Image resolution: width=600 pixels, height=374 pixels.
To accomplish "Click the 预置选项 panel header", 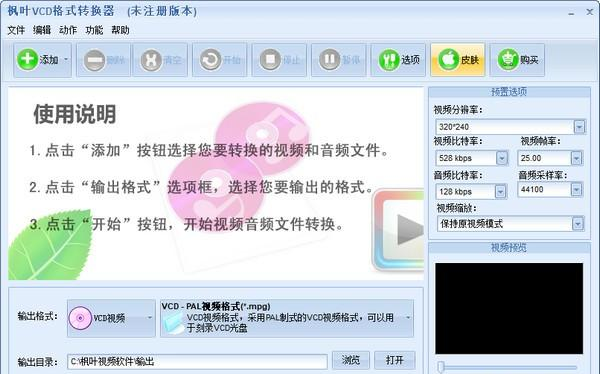I will tap(509, 92).
